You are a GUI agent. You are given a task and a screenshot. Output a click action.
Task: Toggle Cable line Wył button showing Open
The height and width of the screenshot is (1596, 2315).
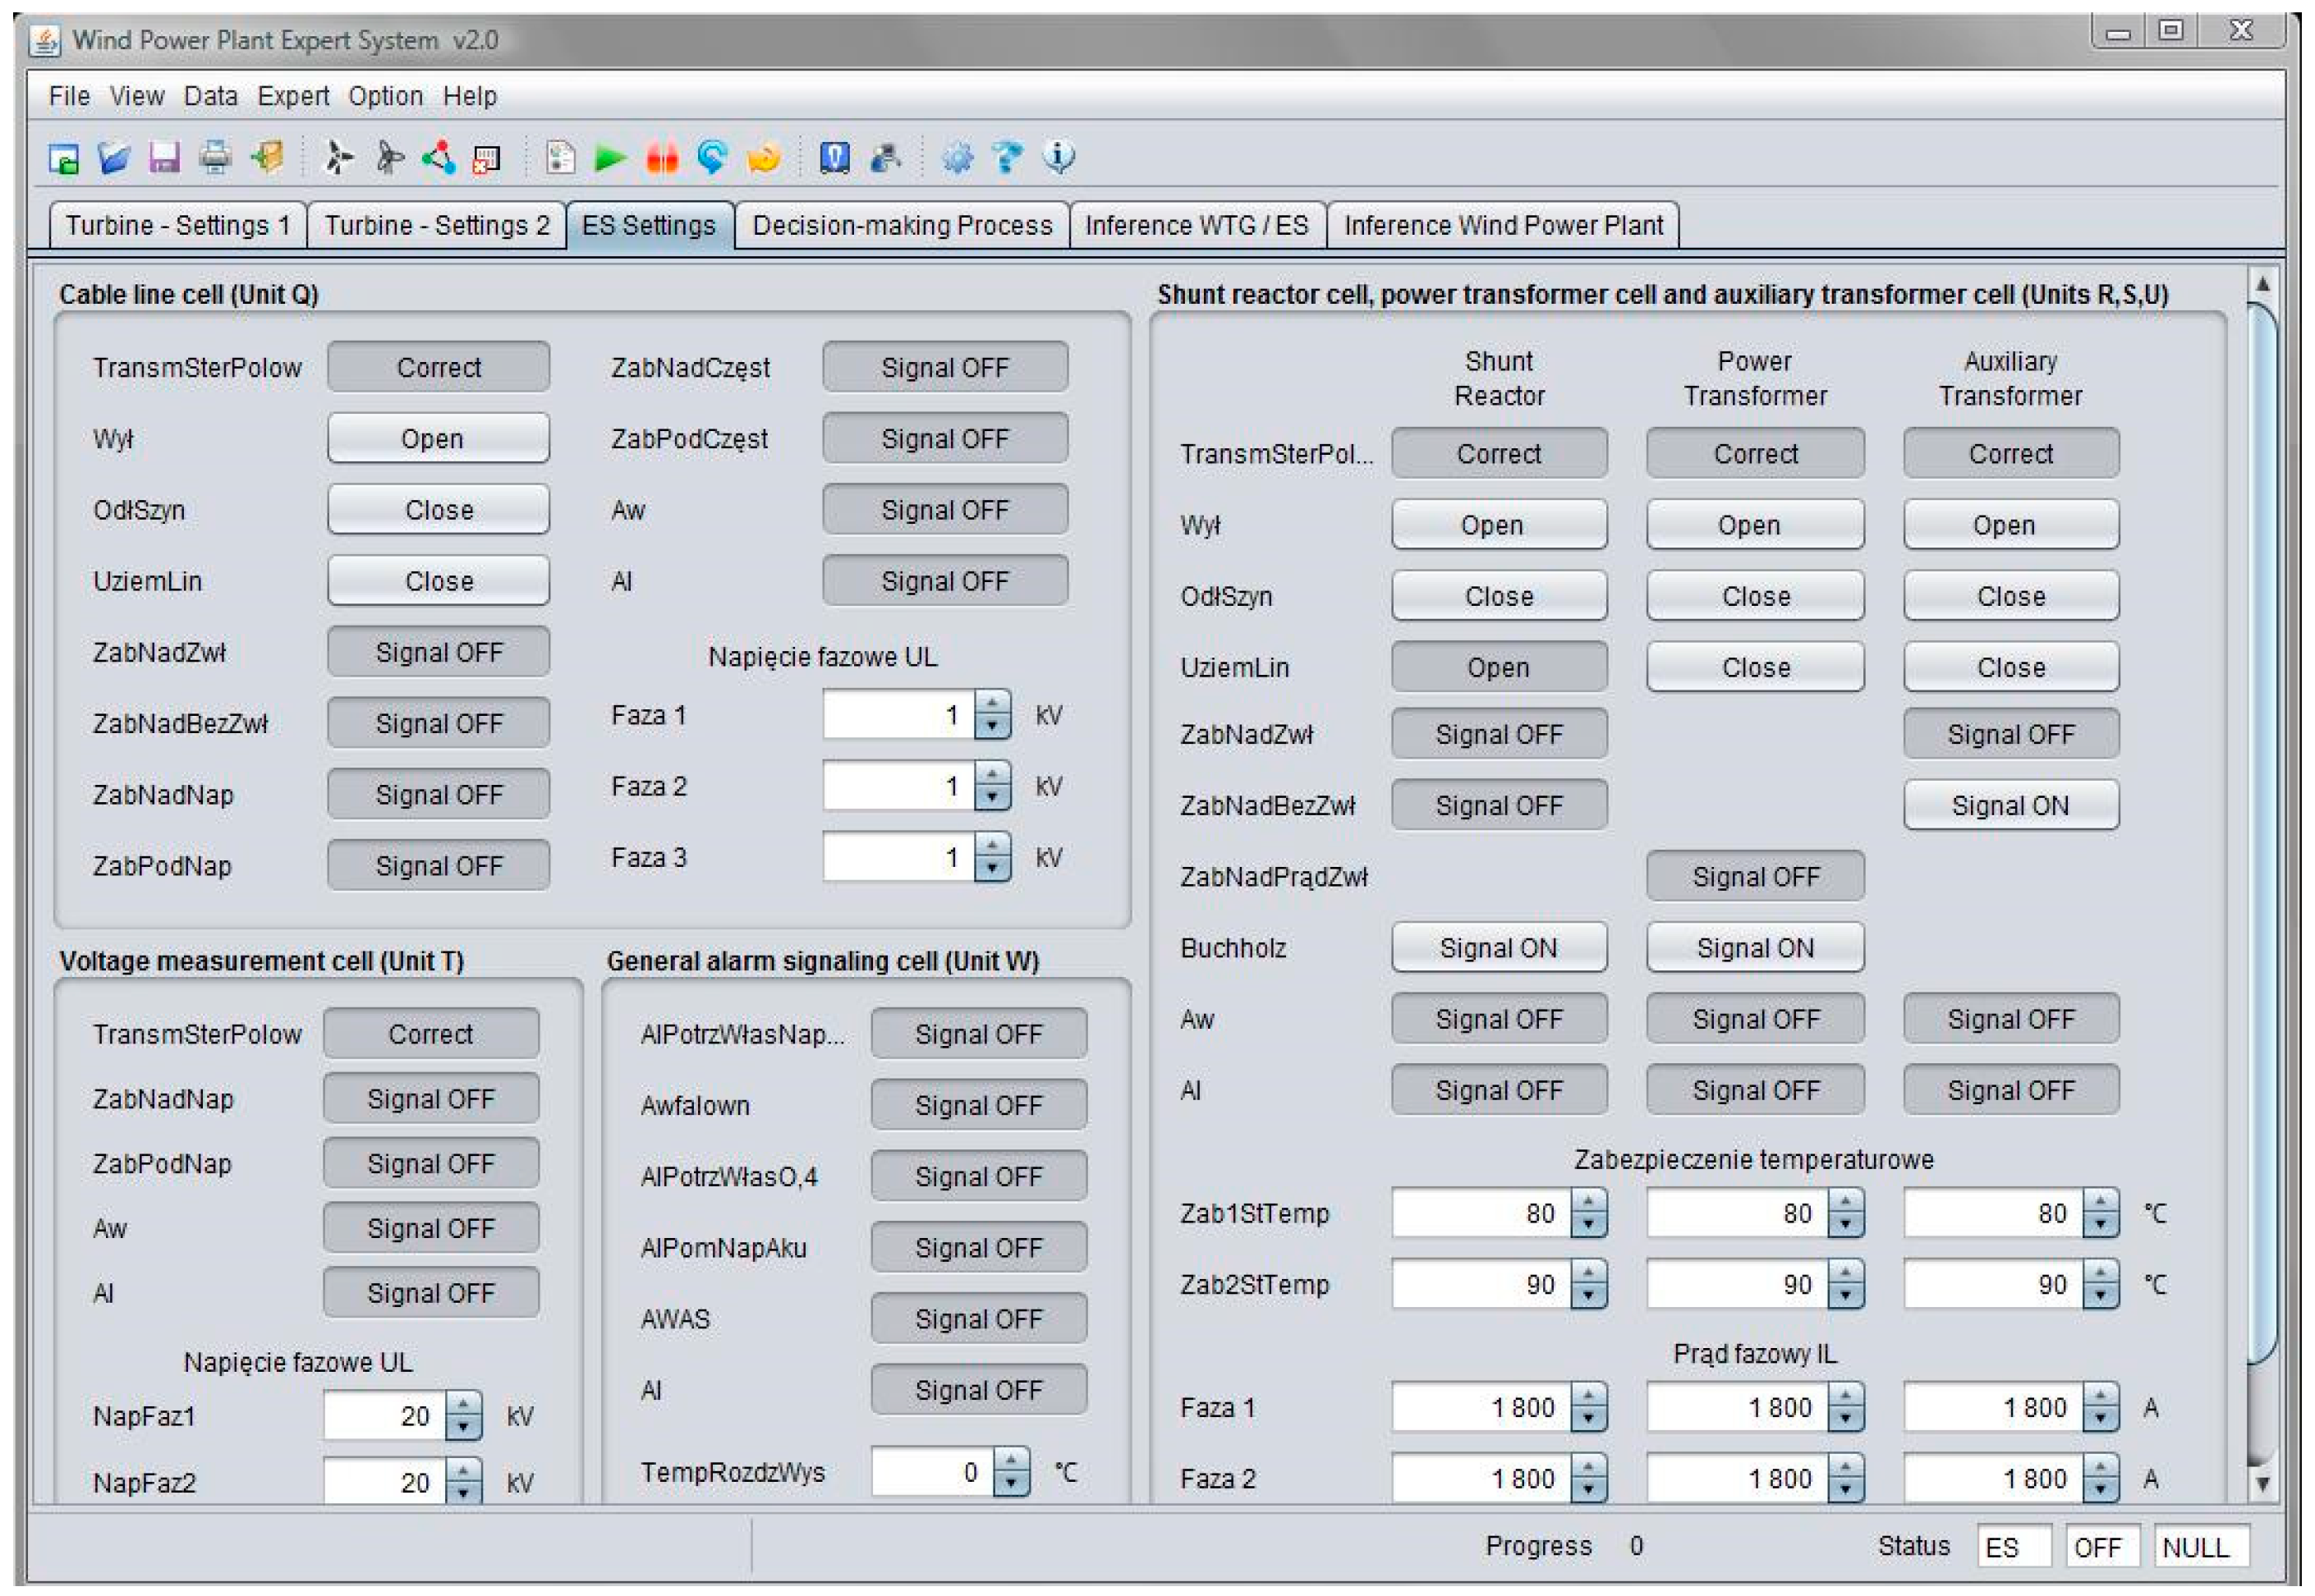coord(438,439)
